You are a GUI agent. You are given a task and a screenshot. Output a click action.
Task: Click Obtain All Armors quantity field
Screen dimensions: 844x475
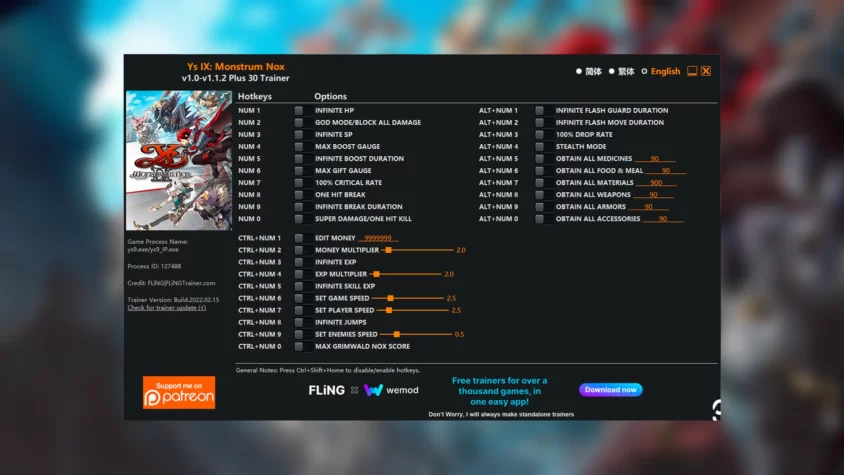[649, 207]
